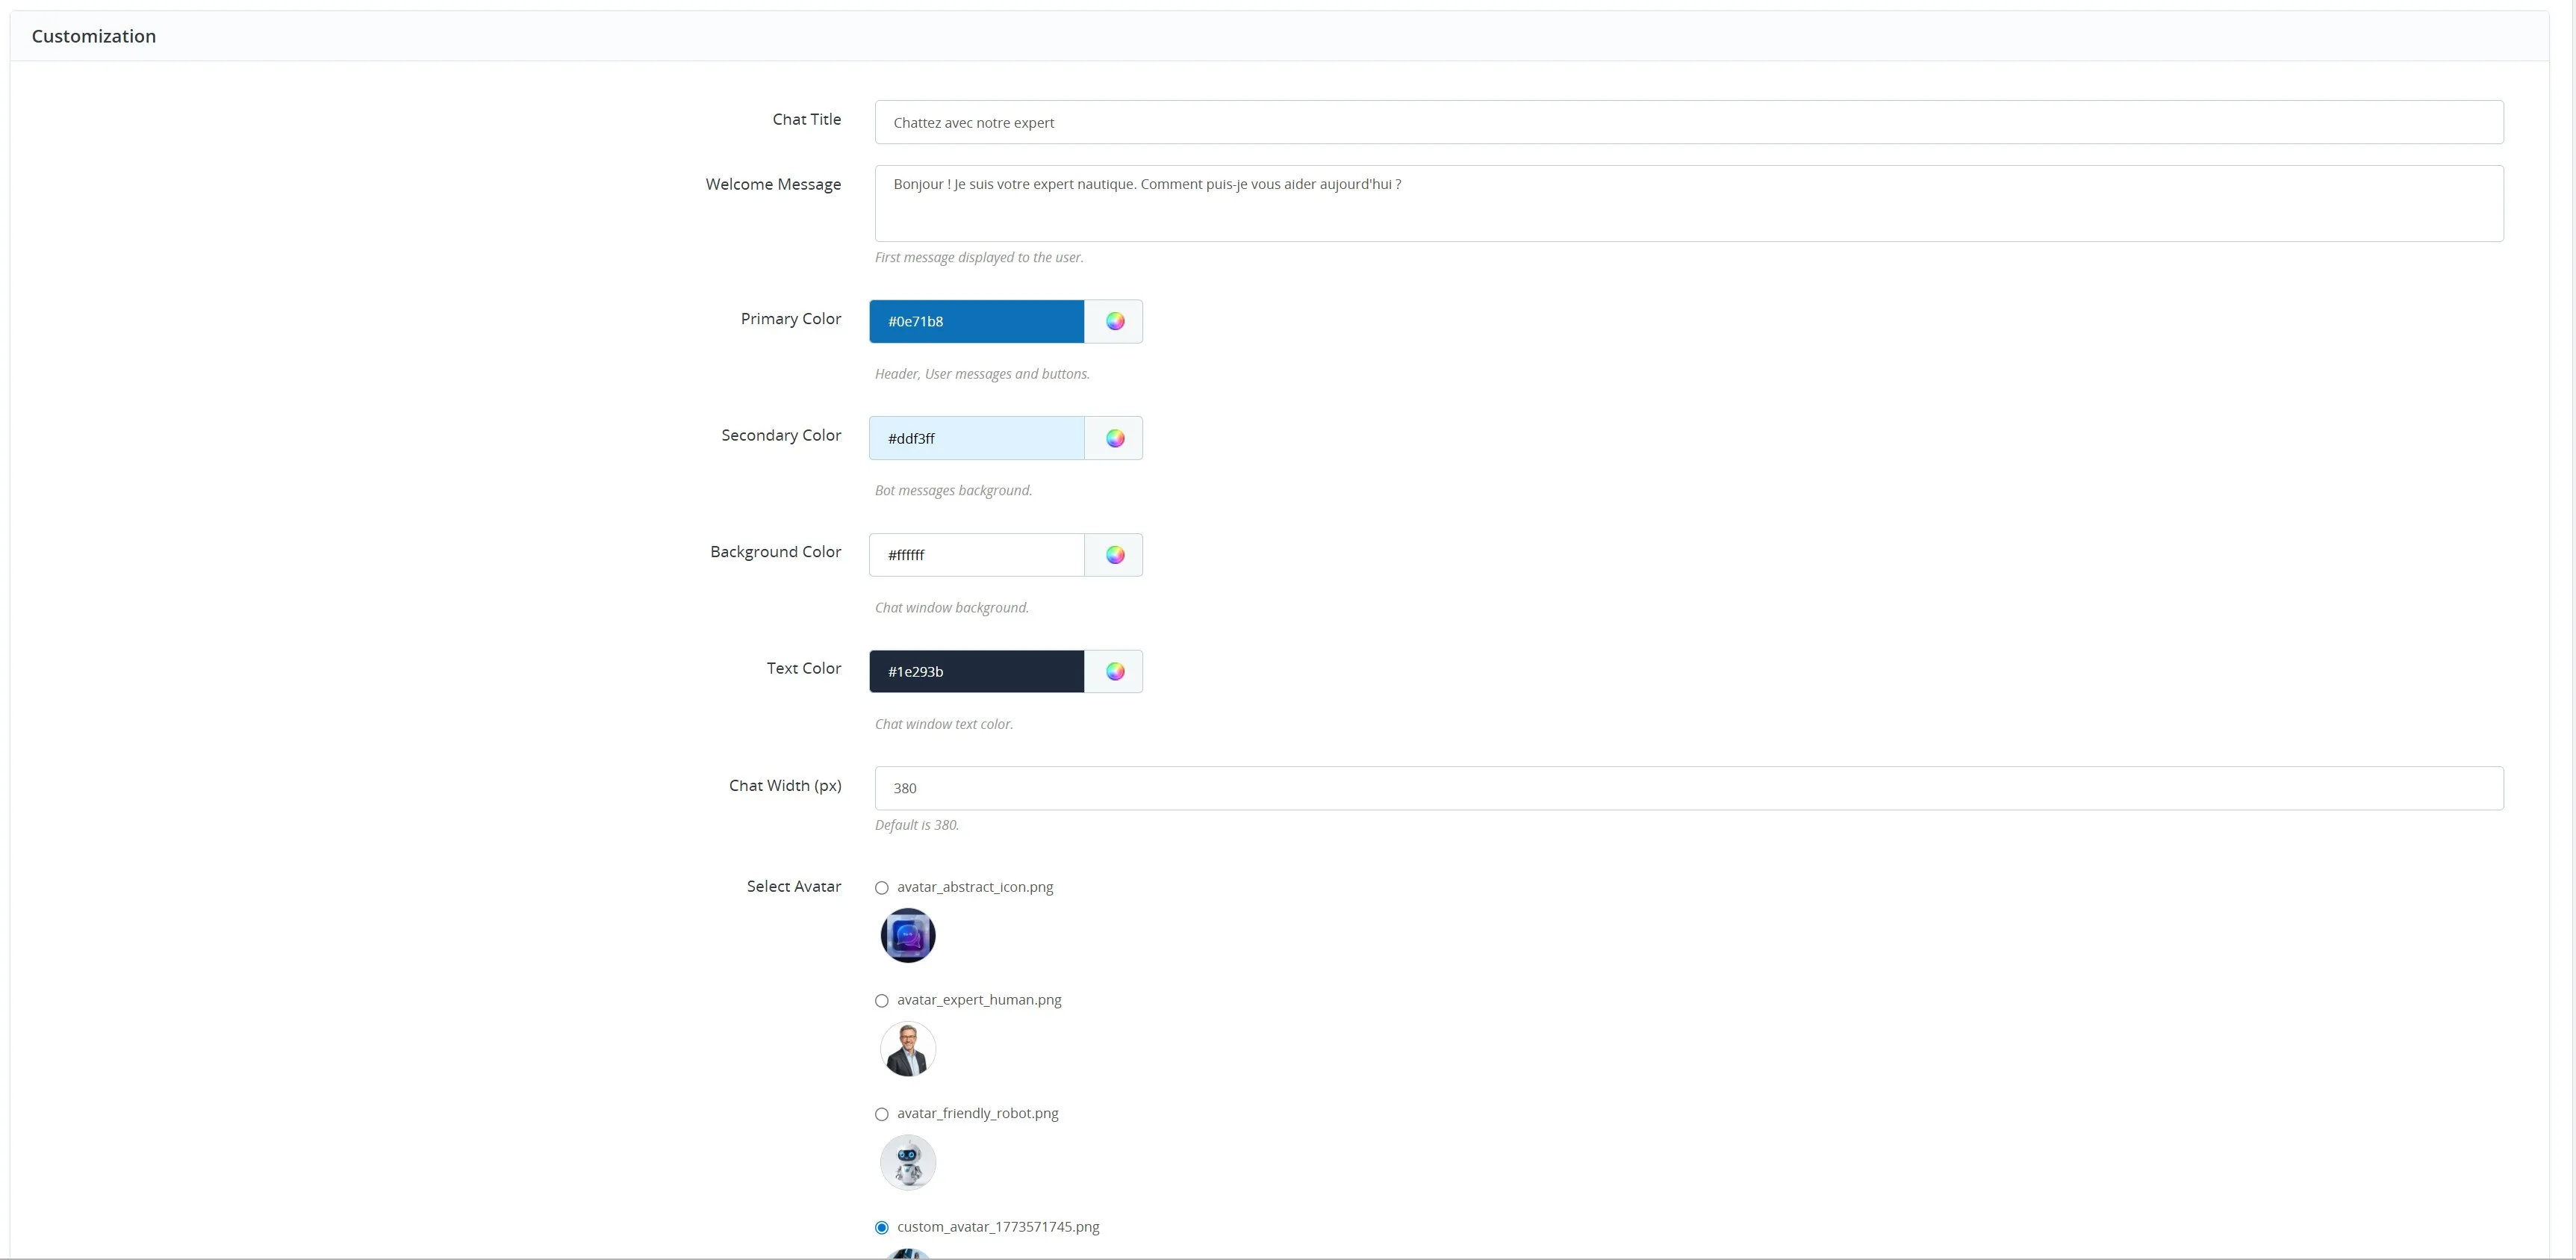2576x1260 pixels.
Task: Open color picker for Text Color
Action: [1114, 671]
